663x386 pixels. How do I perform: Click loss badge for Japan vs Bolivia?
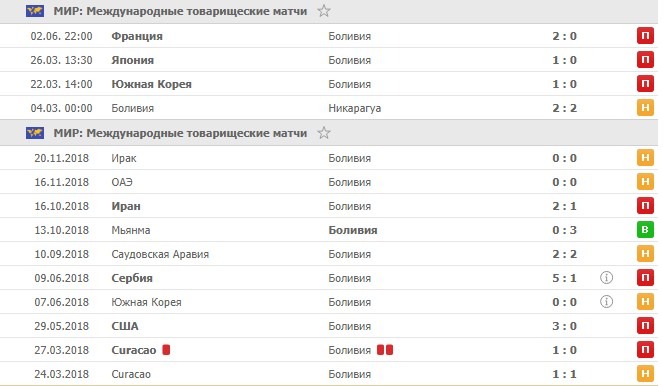(x=645, y=60)
